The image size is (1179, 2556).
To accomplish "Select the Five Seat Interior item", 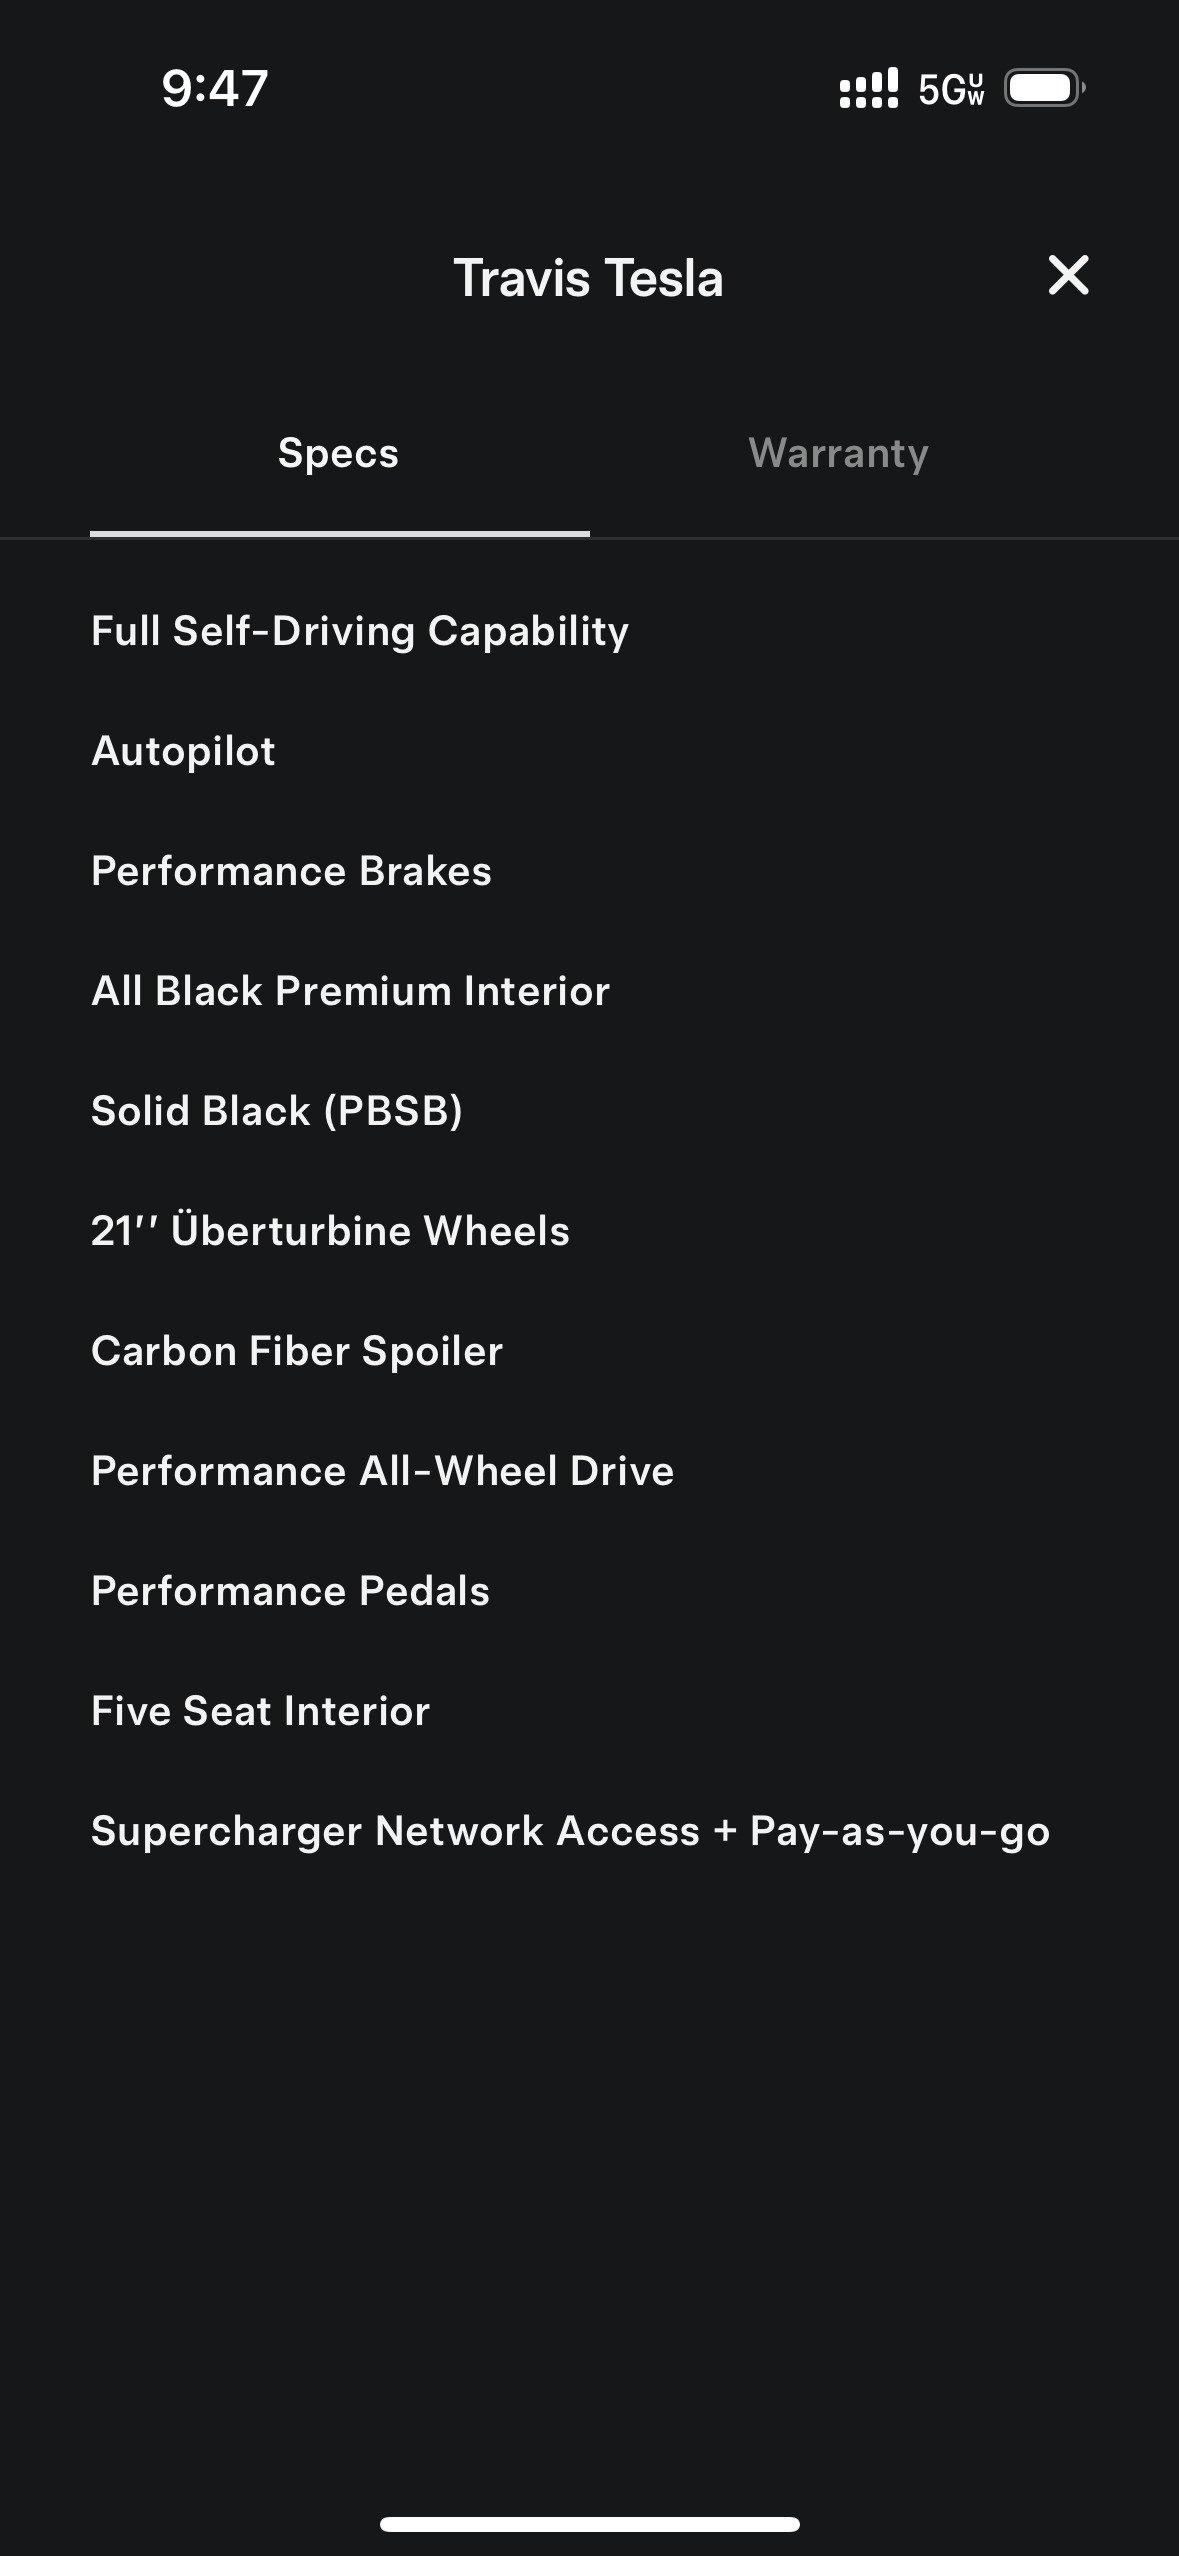I will point(260,1711).
